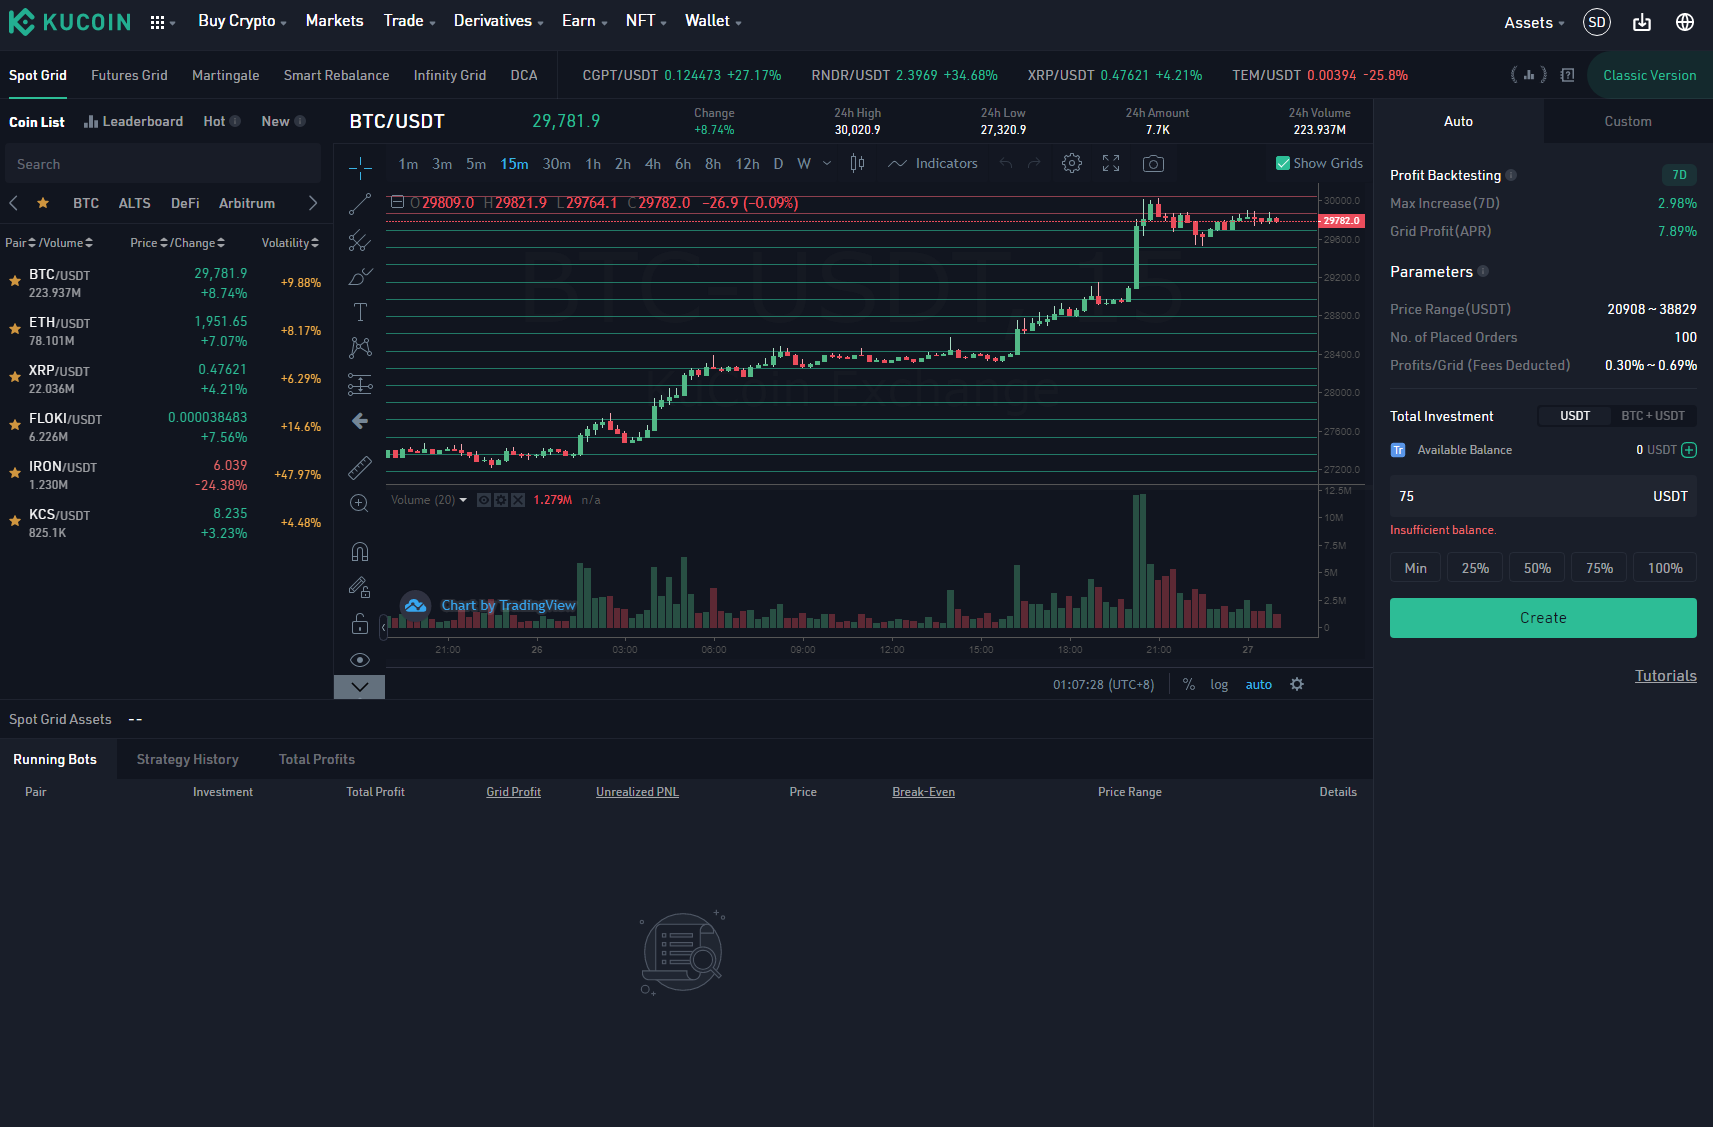Show next coin category with right chevron
Image resolution: width=1713 pixels, height=1127 pixels.
click(313, 203)
